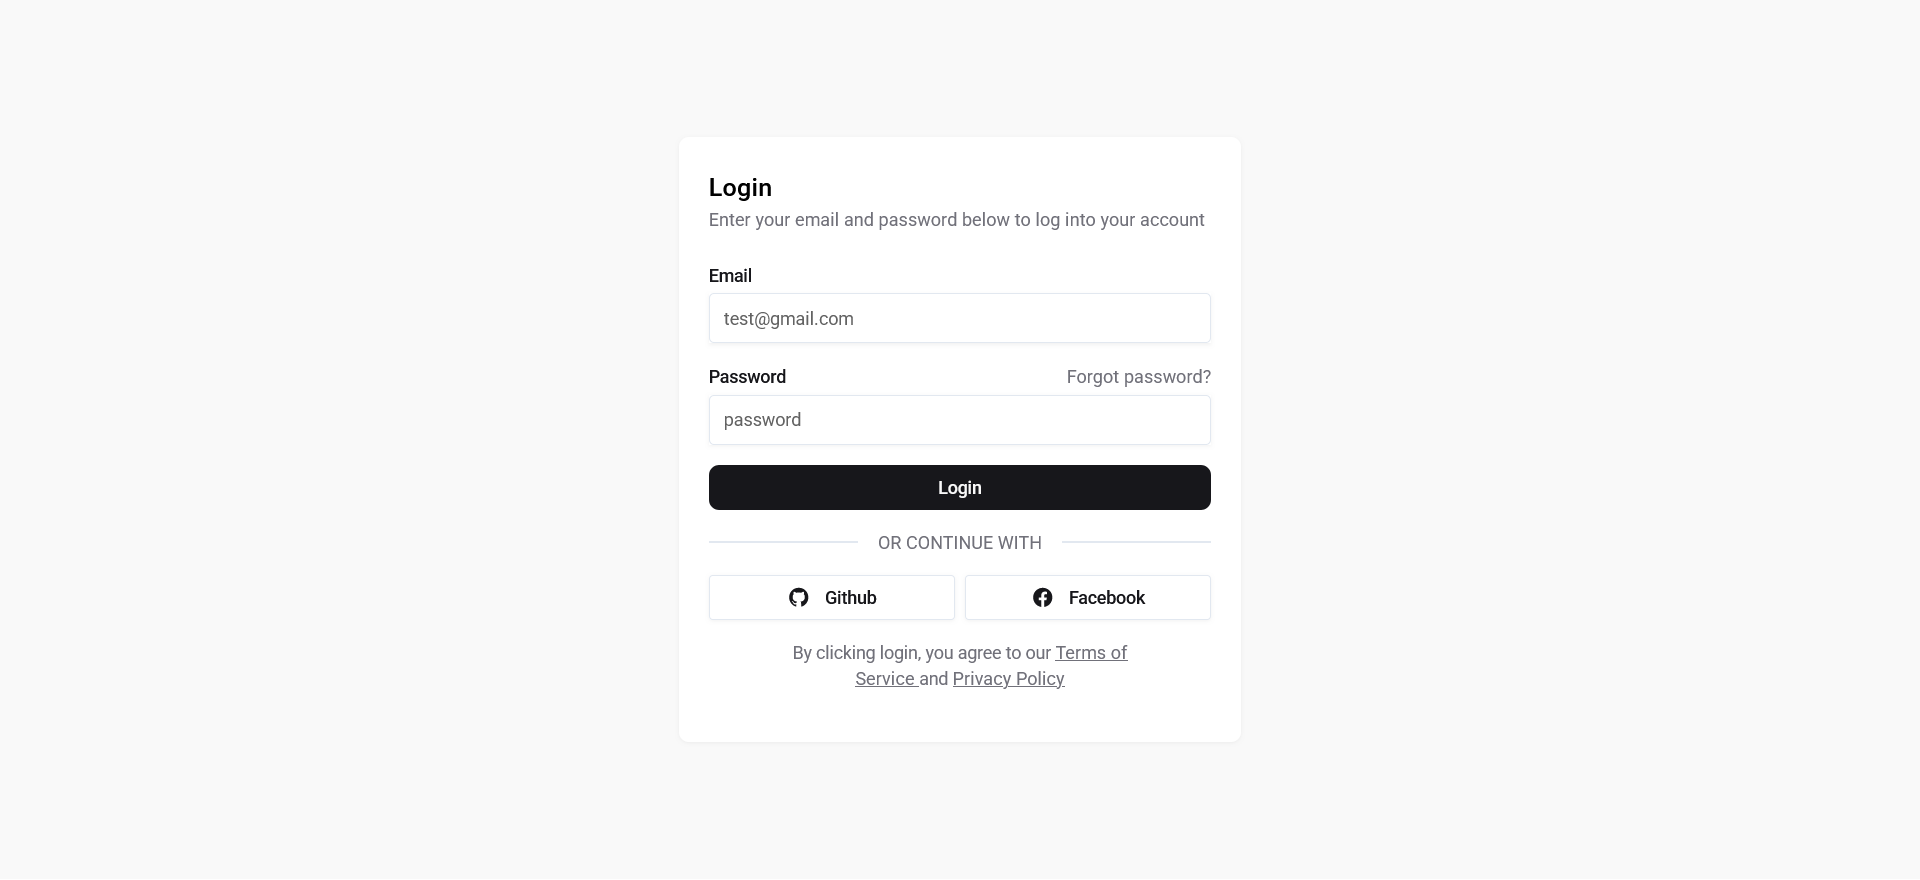Click the Facebook logo icon
The width and height of the screenshot is (1920, 880).
pyautogui.click(x=1042, y=597)
